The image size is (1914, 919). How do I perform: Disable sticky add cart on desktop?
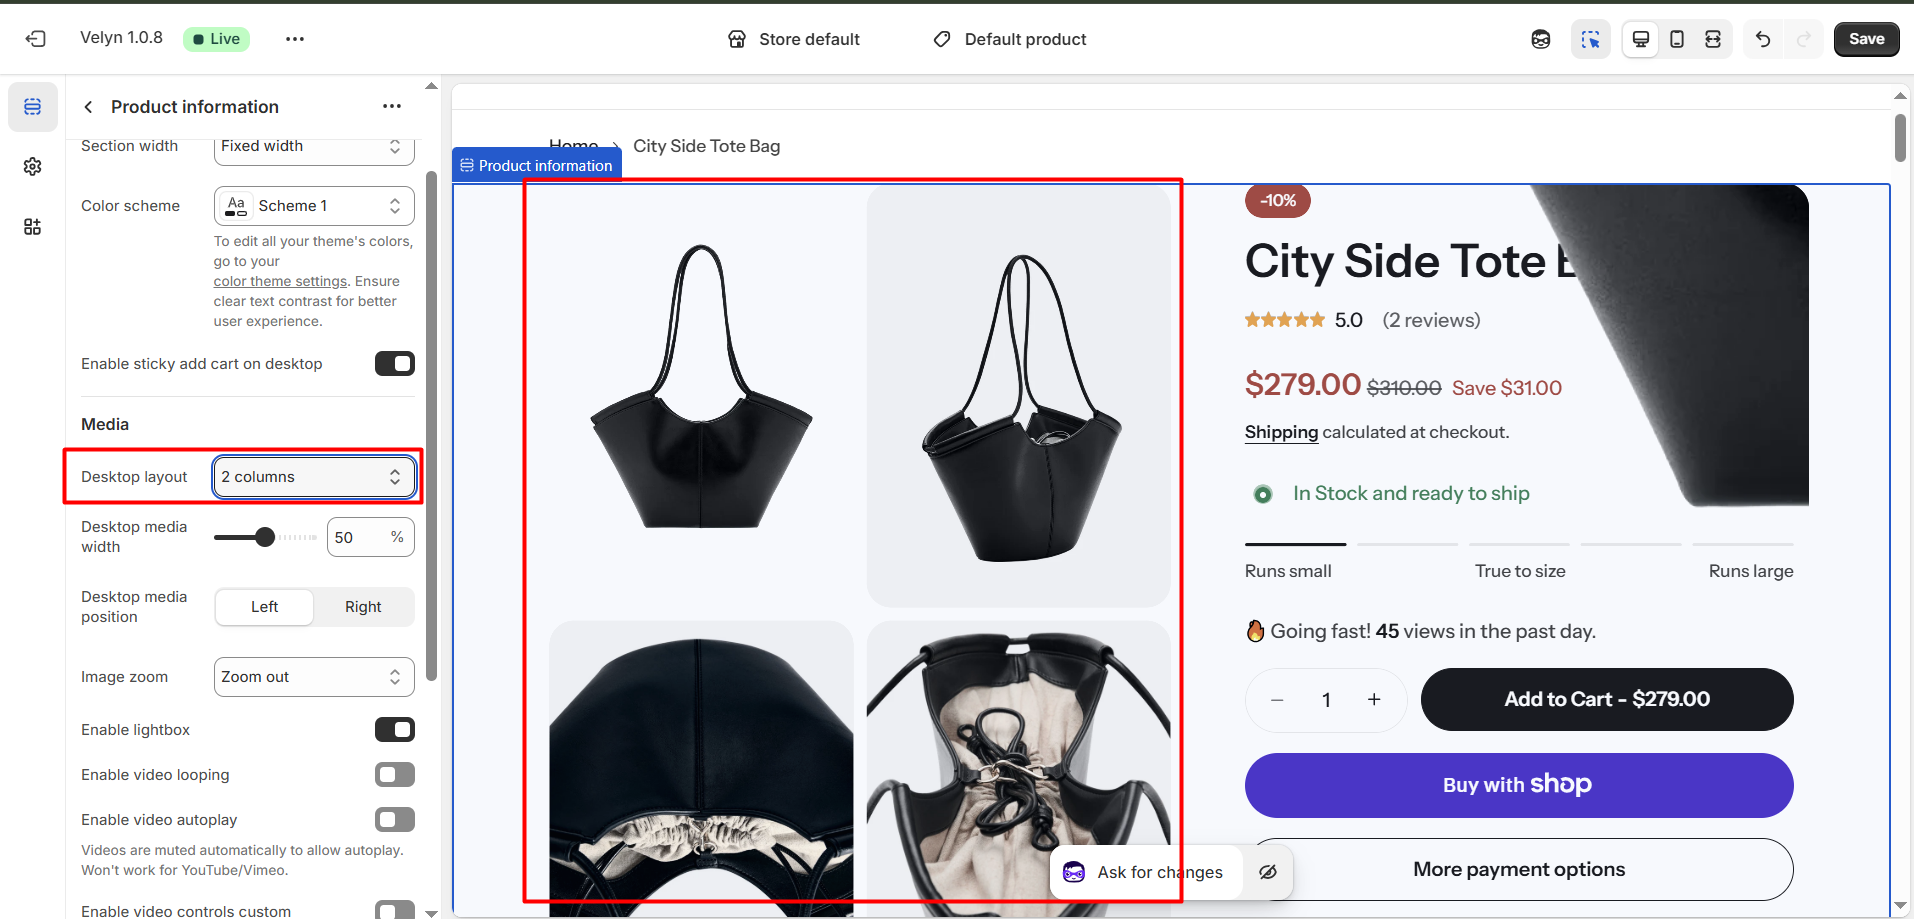tap(395, 364)
